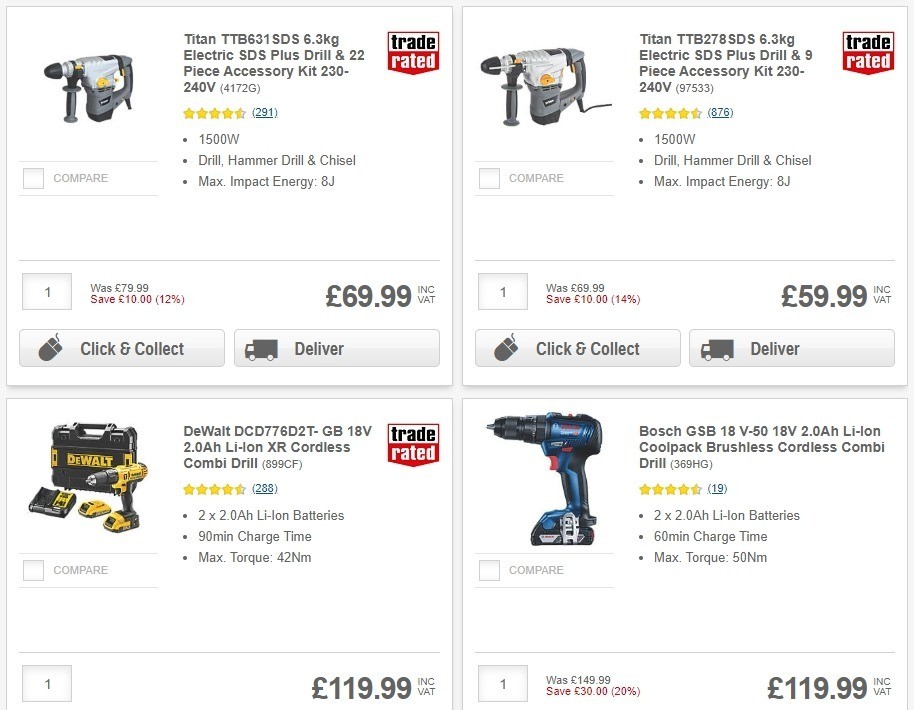Open the 291 reviews link
The width and height of the screenshot is (914, 710).
pyautogui.click(x=265, y=113)
